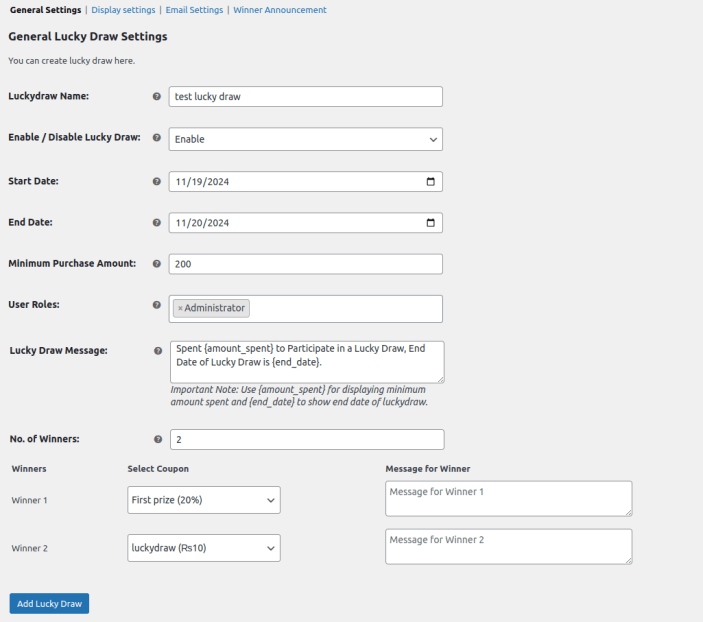
Task: Click help icon for Minimum Purchase Amount
Action: pos(157,264)
